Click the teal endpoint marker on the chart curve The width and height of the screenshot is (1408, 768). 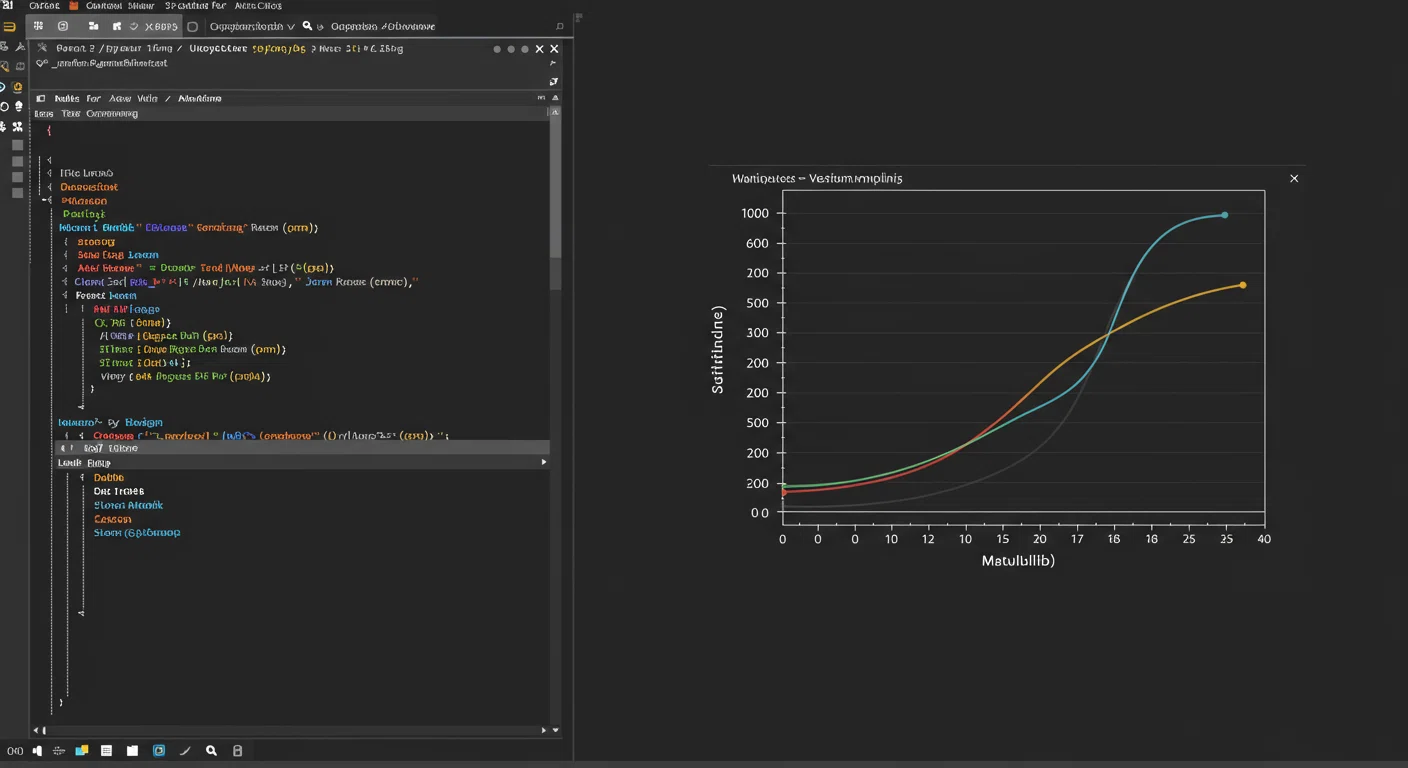tap(1225, 215)
